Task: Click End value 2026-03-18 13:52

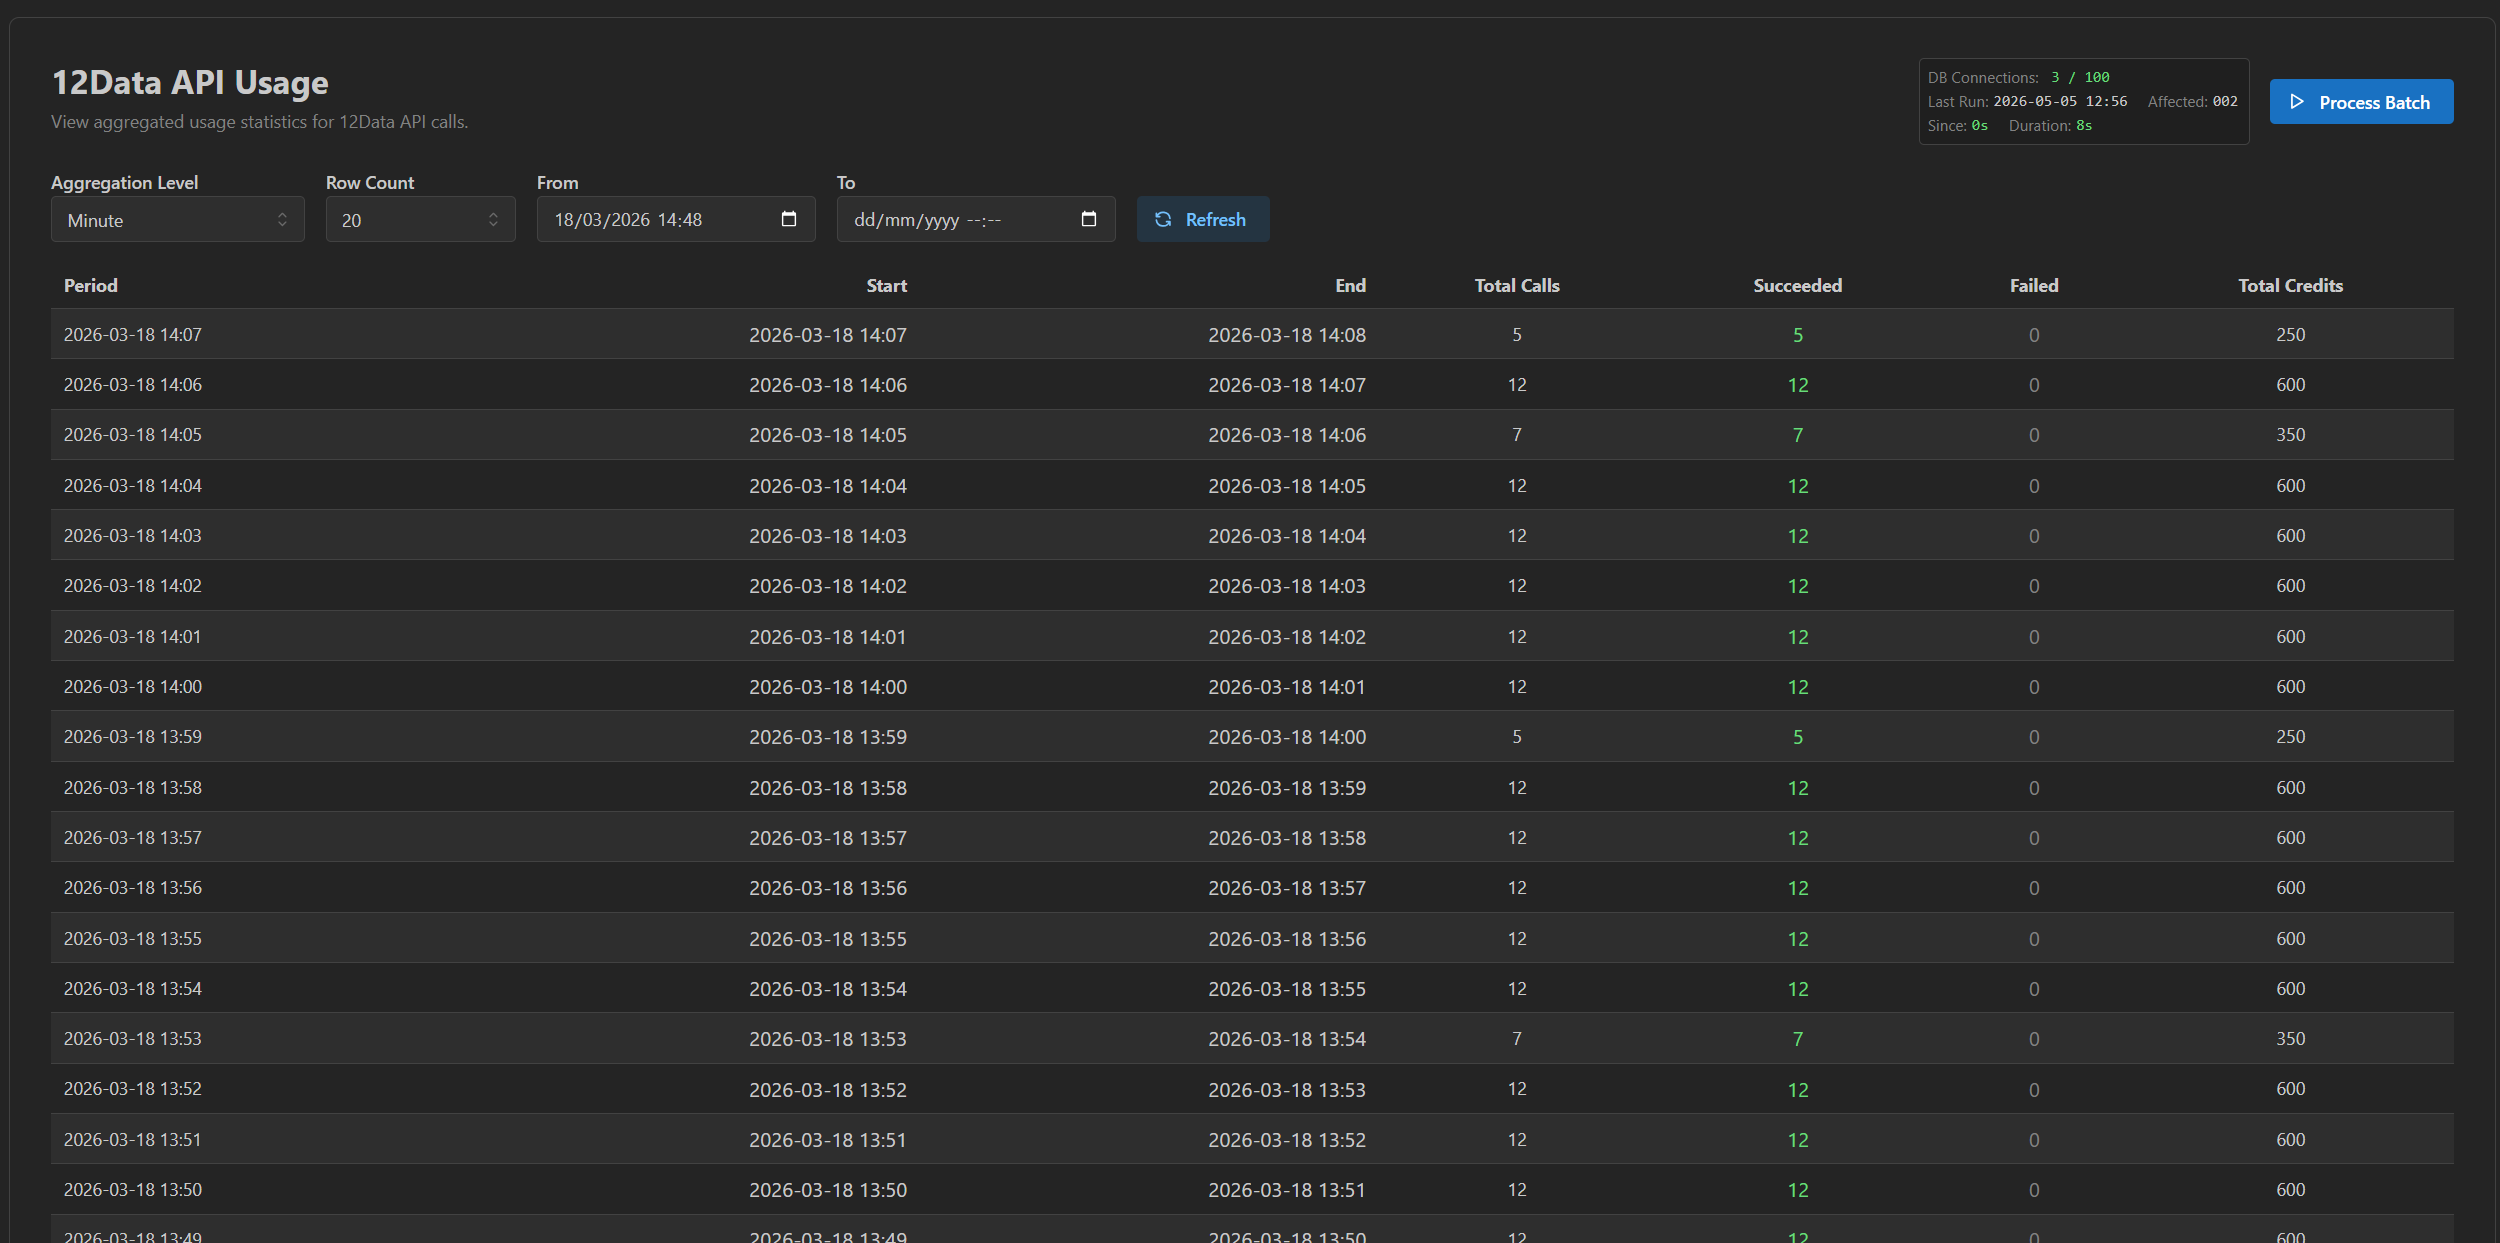Action: tap(1287, 1140)
